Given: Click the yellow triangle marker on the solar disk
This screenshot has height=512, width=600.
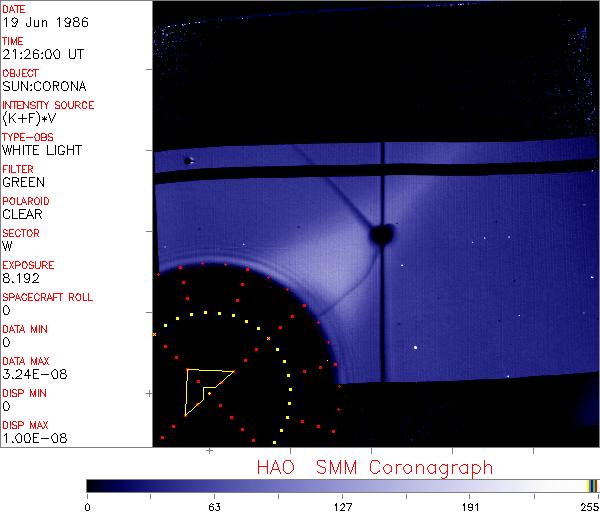Looking at the screenshot, I should pyautogui.click(x=203, y=387).
